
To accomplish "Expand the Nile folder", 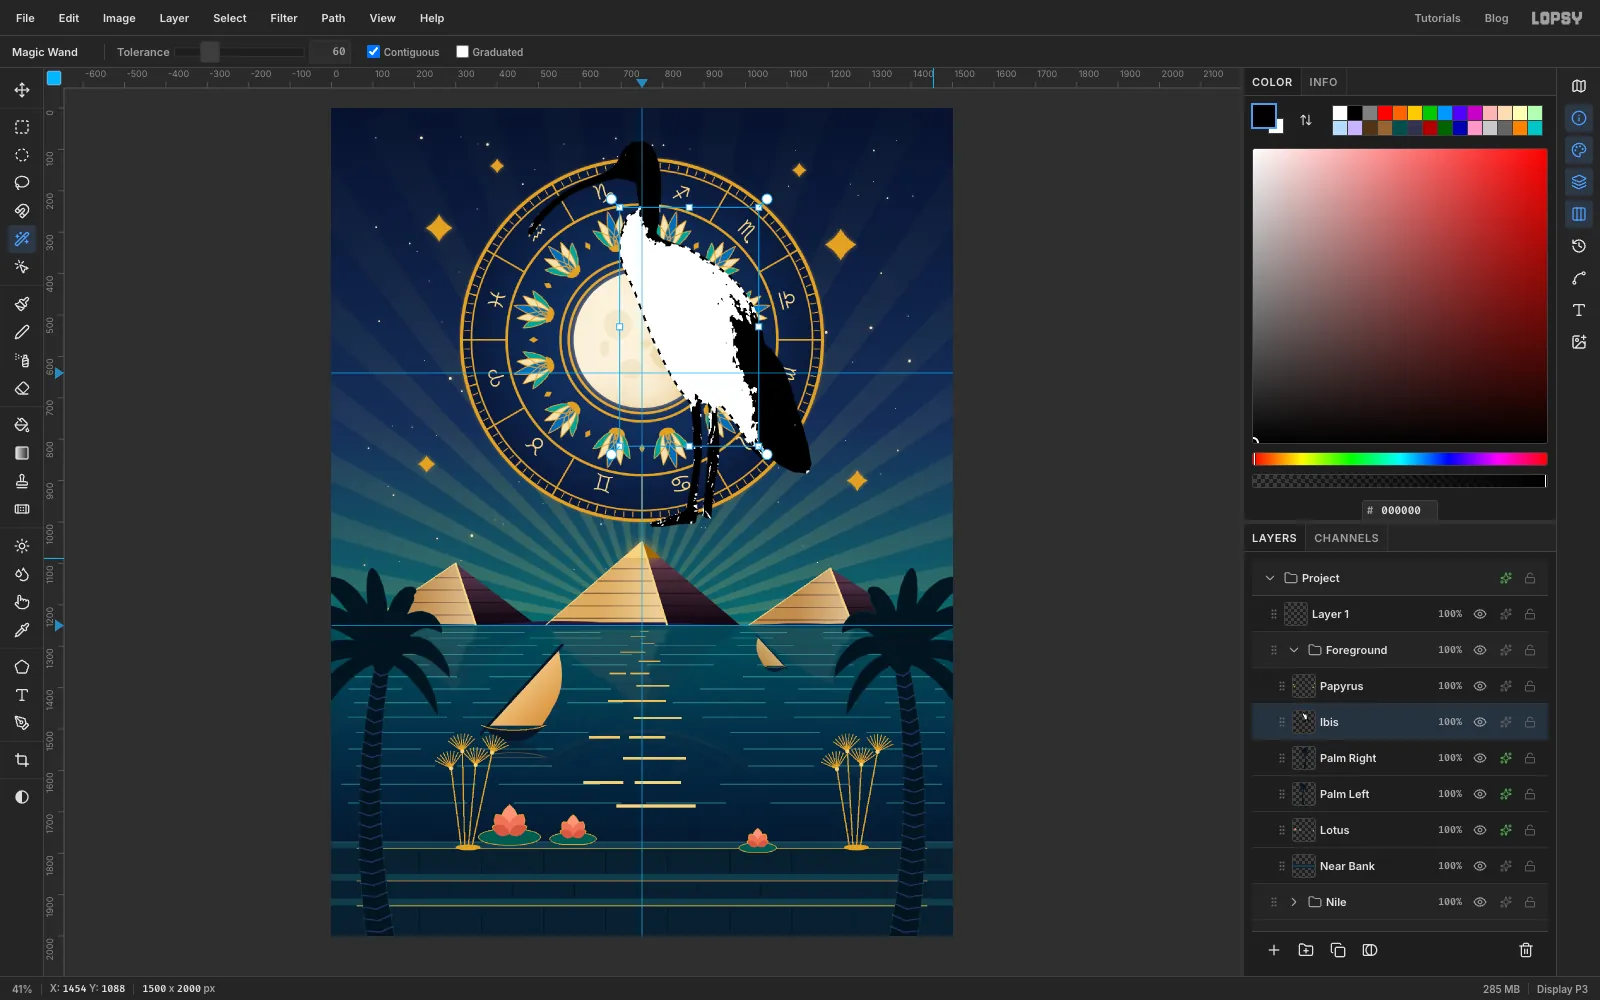I will (1294, 902).
